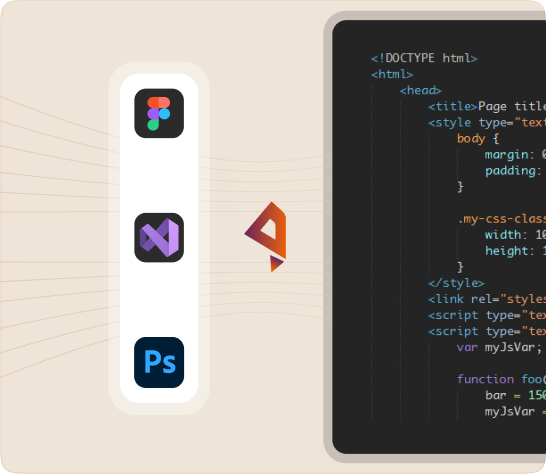Click the bar = 150 assignment line
Viewport: 546px width, 474px height.
(x=515, y=395)
